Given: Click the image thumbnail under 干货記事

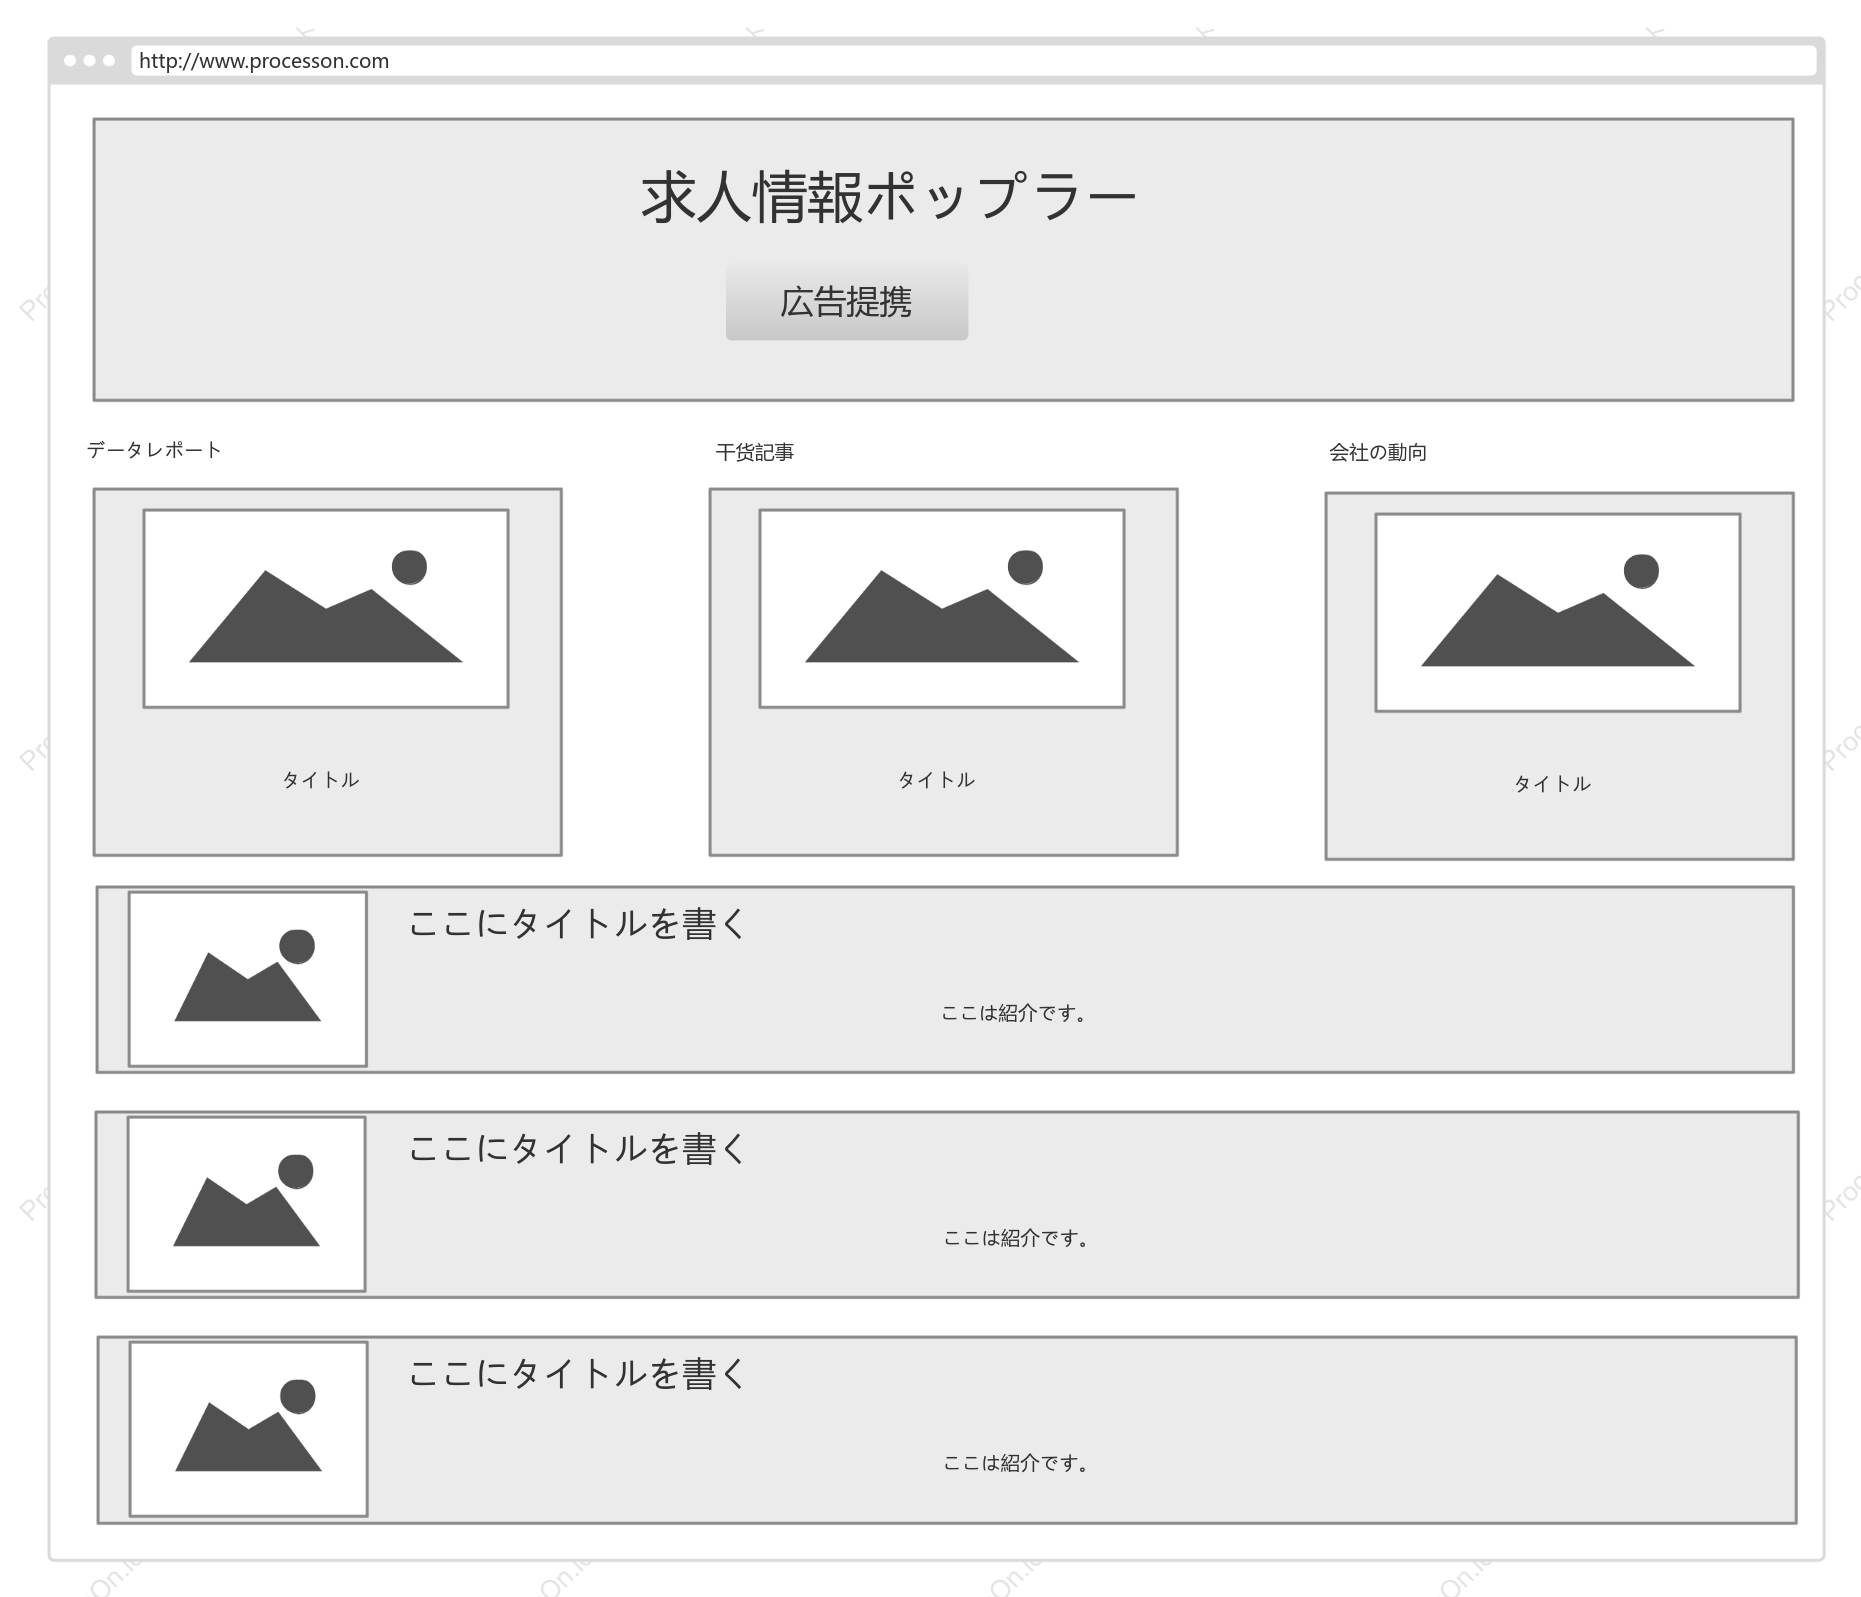Looking at the screenshot, I should pyautogui.click(x=942, y=609).
